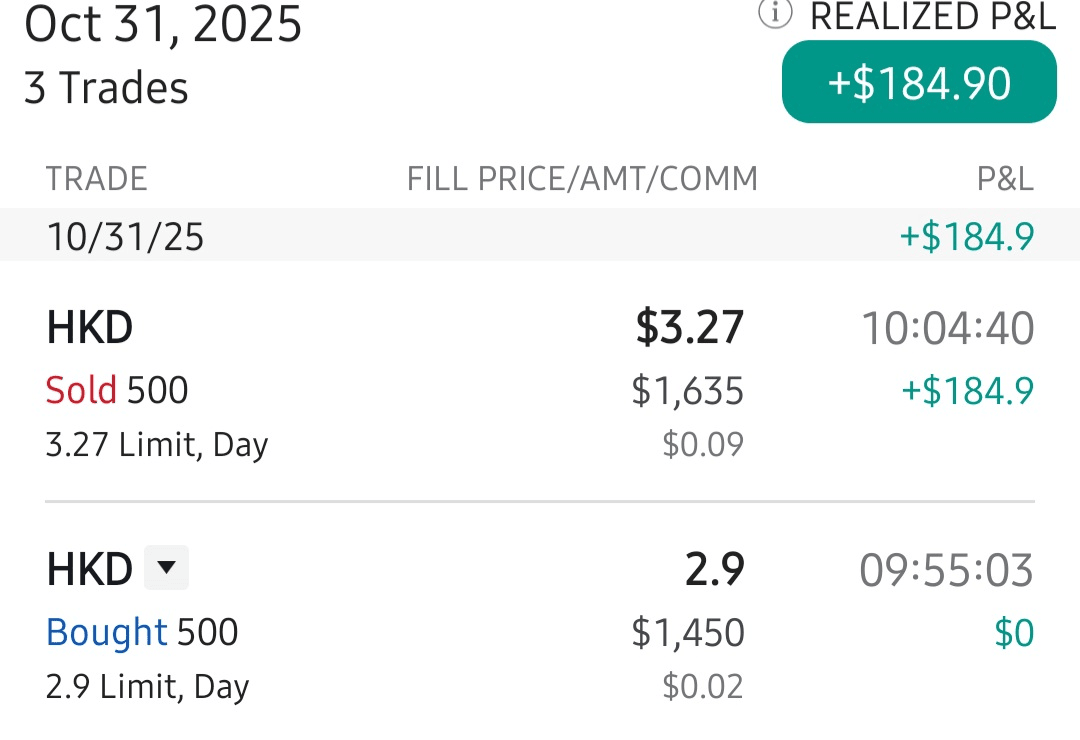Viewport: 1080px width, 740px height.
Task: Tap the HKD symbol in sold trade
Action: 90,328
